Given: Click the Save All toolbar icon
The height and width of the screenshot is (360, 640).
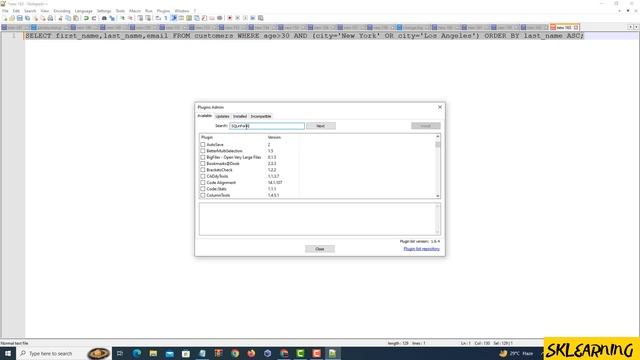Looking at the screenshot, I should tap(27, 18).
